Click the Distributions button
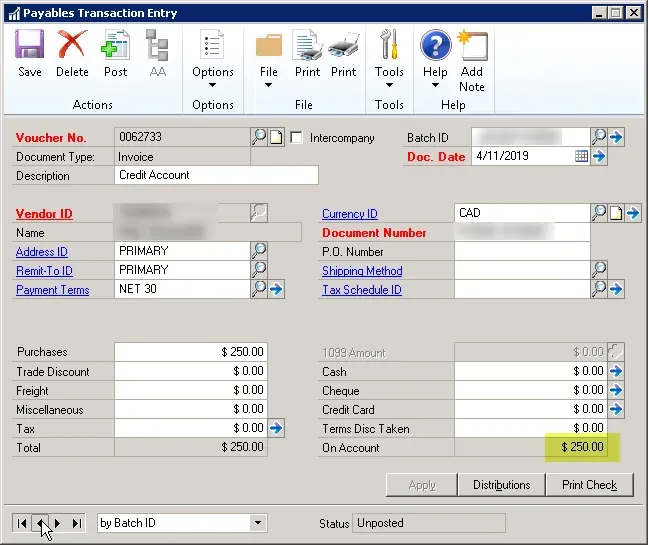Viewport: 648px width, 545px height. coord(502,485)
